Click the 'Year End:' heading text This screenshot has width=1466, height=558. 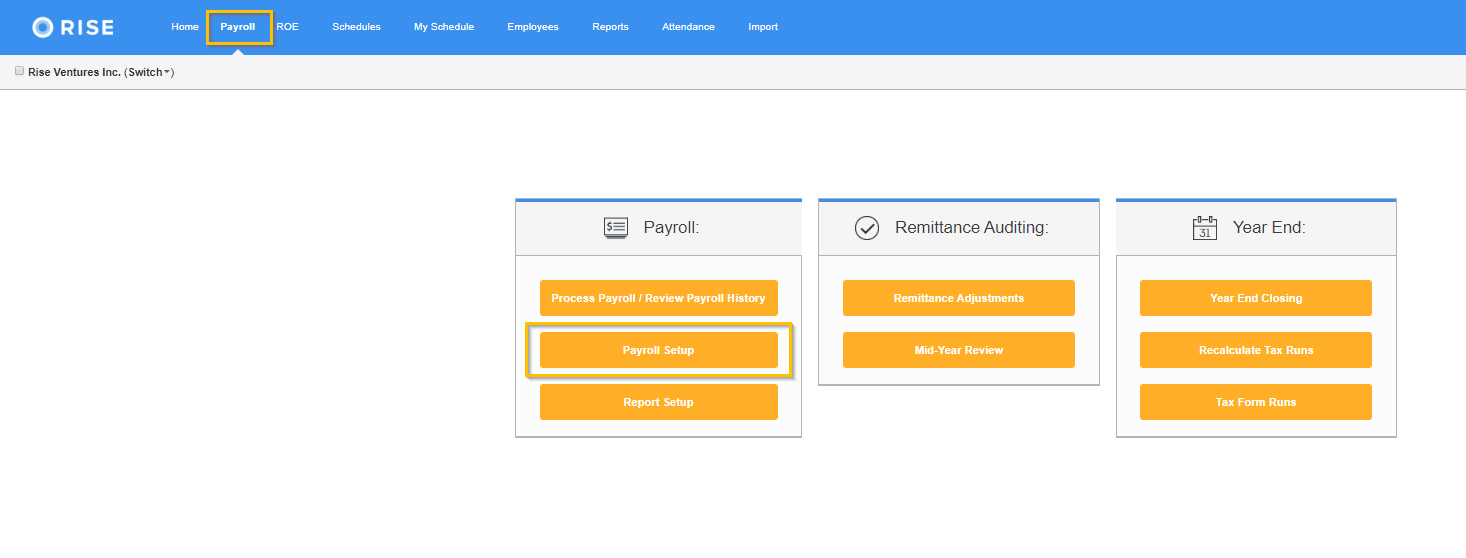coord(1269,228)
